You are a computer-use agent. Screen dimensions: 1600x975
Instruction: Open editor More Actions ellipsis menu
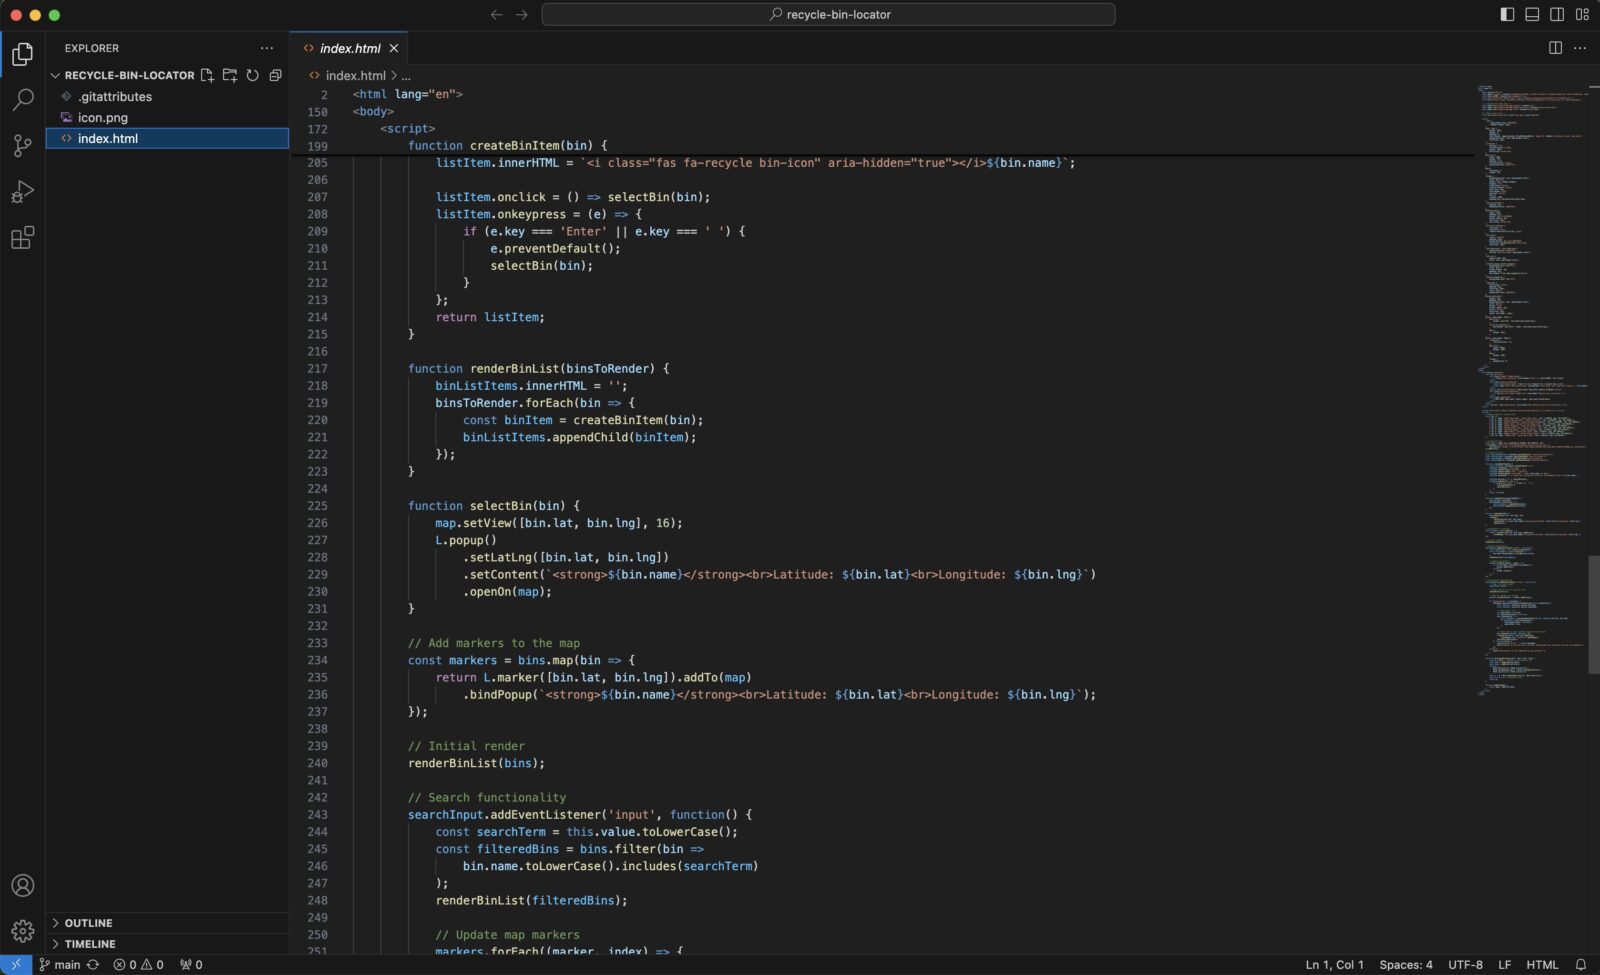tap(1580, 48)
